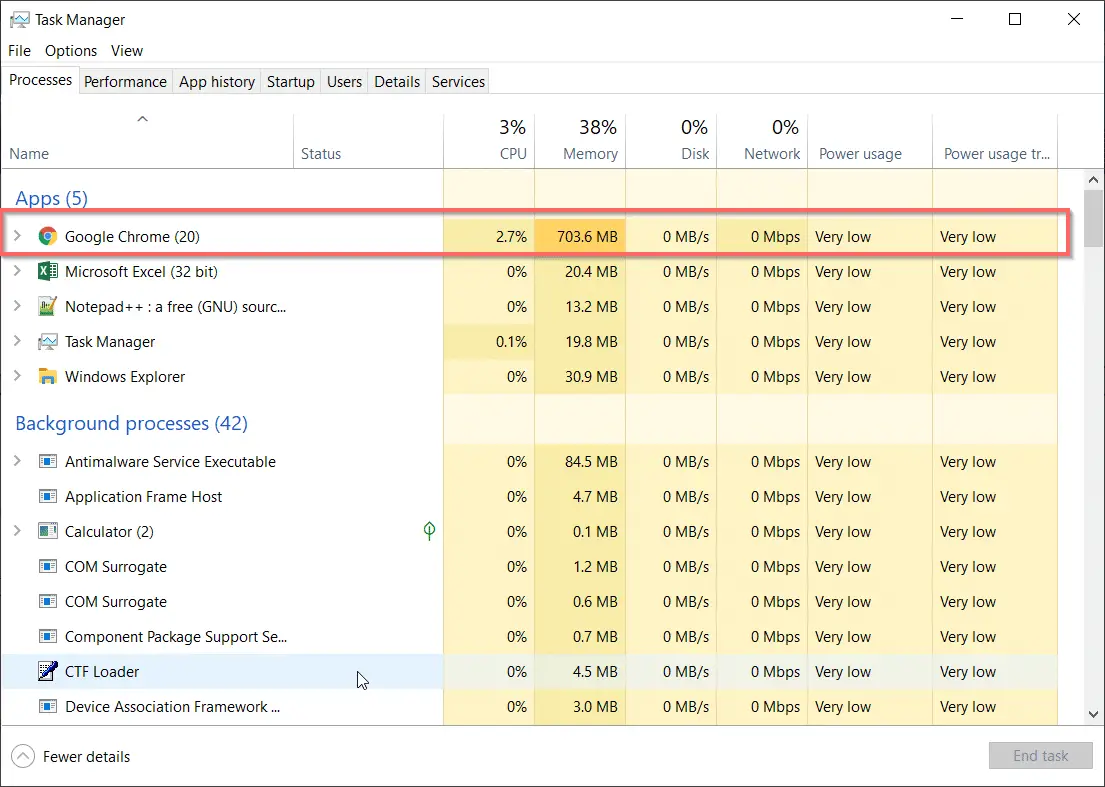Switch to the Details tab
This screenshot has height=787, width=1105.
pyautogui.click(x=397, y=82)
